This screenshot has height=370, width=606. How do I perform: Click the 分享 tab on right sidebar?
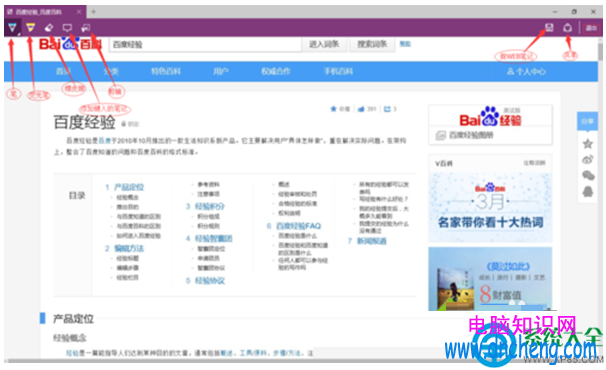(587, 121)
